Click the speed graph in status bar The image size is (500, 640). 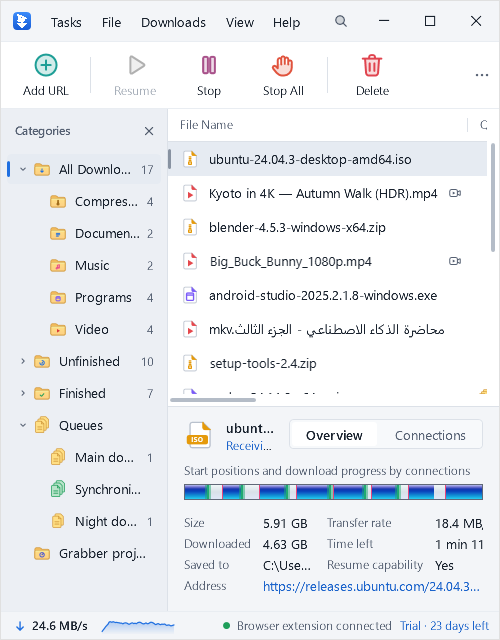pos(138,626)
